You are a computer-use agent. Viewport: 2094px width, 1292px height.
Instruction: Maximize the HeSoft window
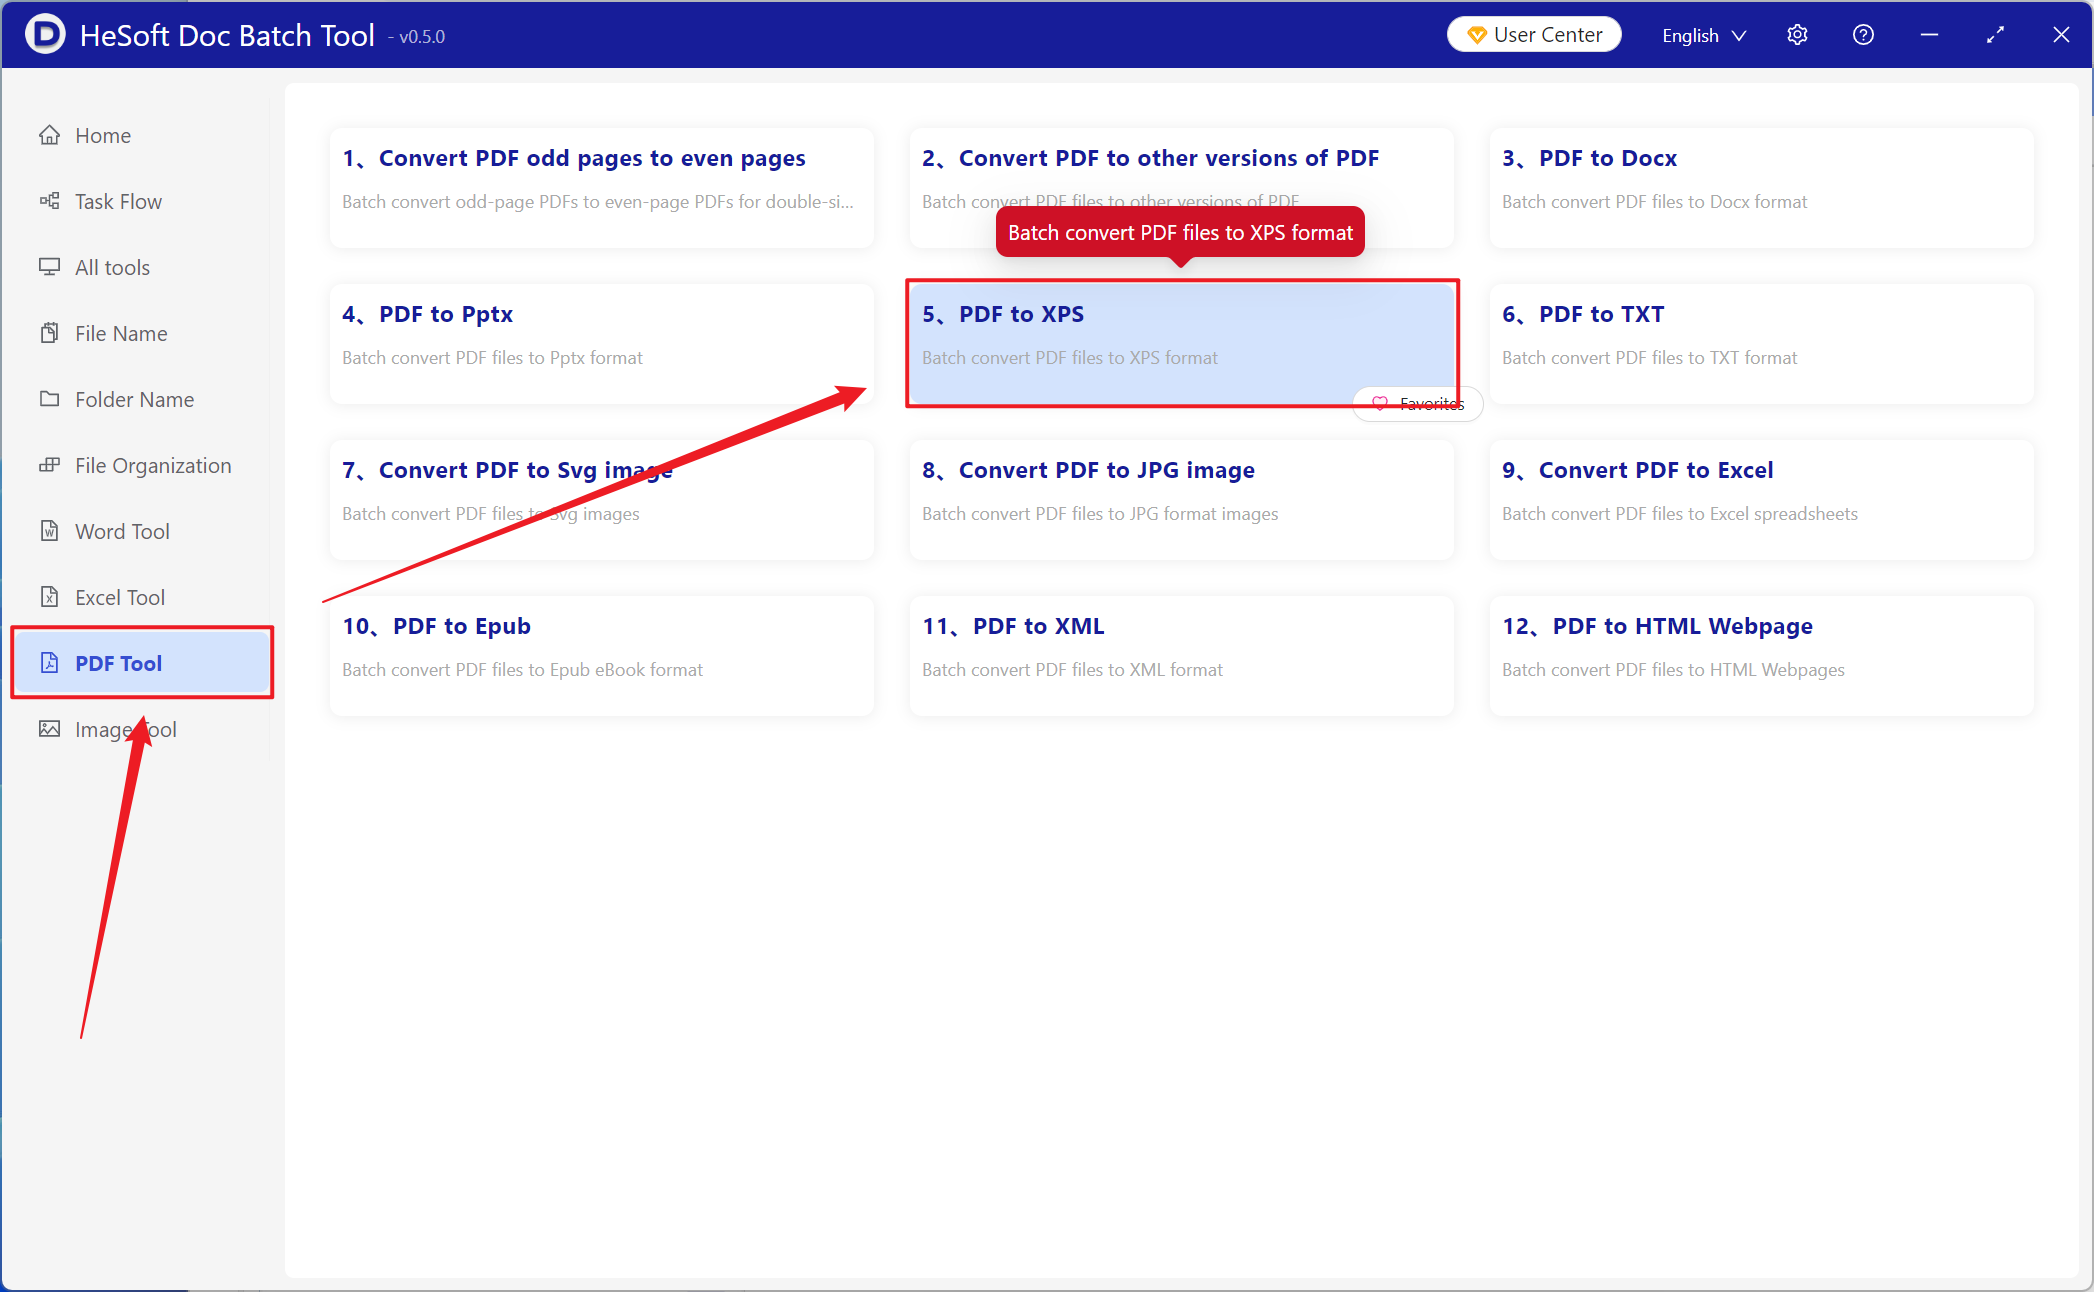point(1995,35)
